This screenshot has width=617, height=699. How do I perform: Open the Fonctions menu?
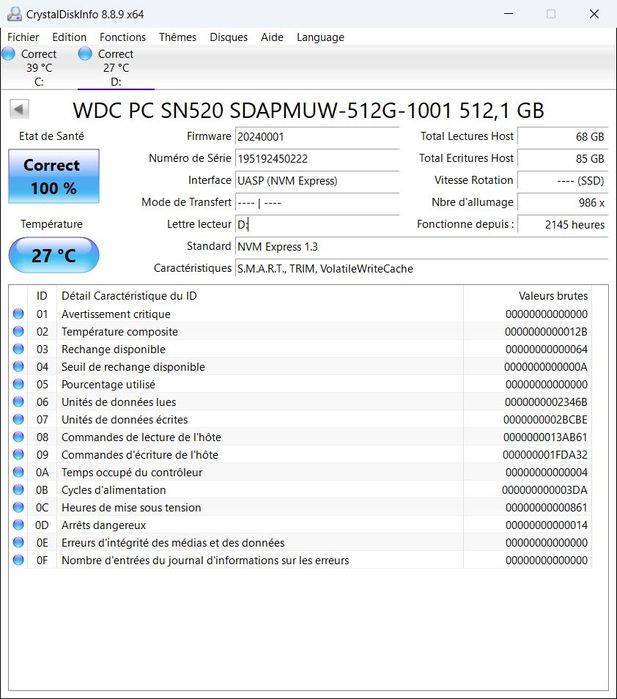click(123, 37)
